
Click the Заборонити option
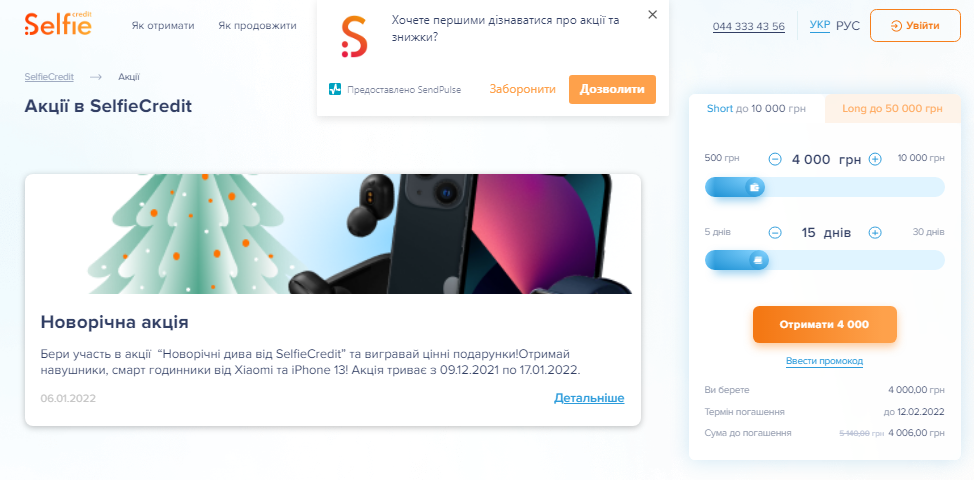pyautogui.click(x=522, y=89)
